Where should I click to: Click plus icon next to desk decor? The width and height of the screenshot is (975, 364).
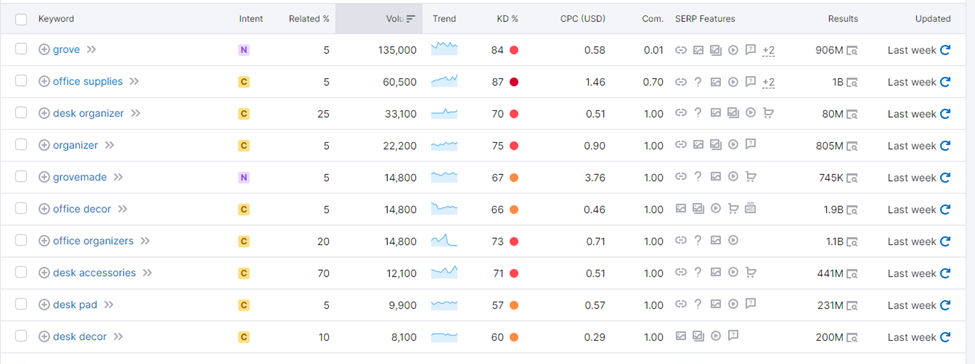(x=44, y=337)
